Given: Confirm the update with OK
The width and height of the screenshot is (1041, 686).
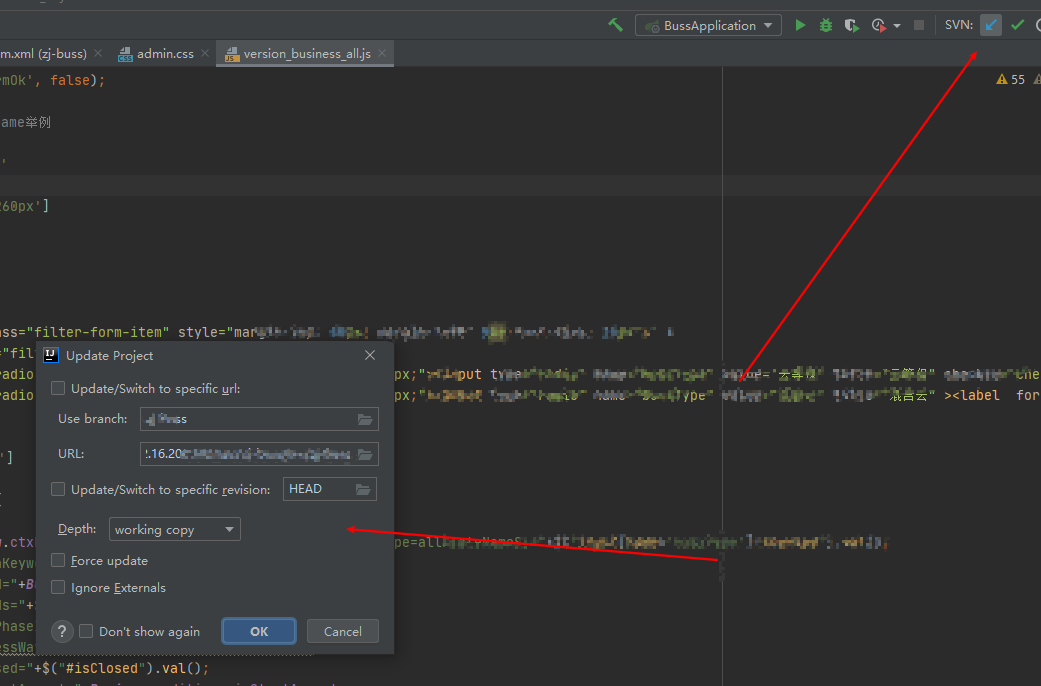Looking at the screenshot, I should point(258,631).
